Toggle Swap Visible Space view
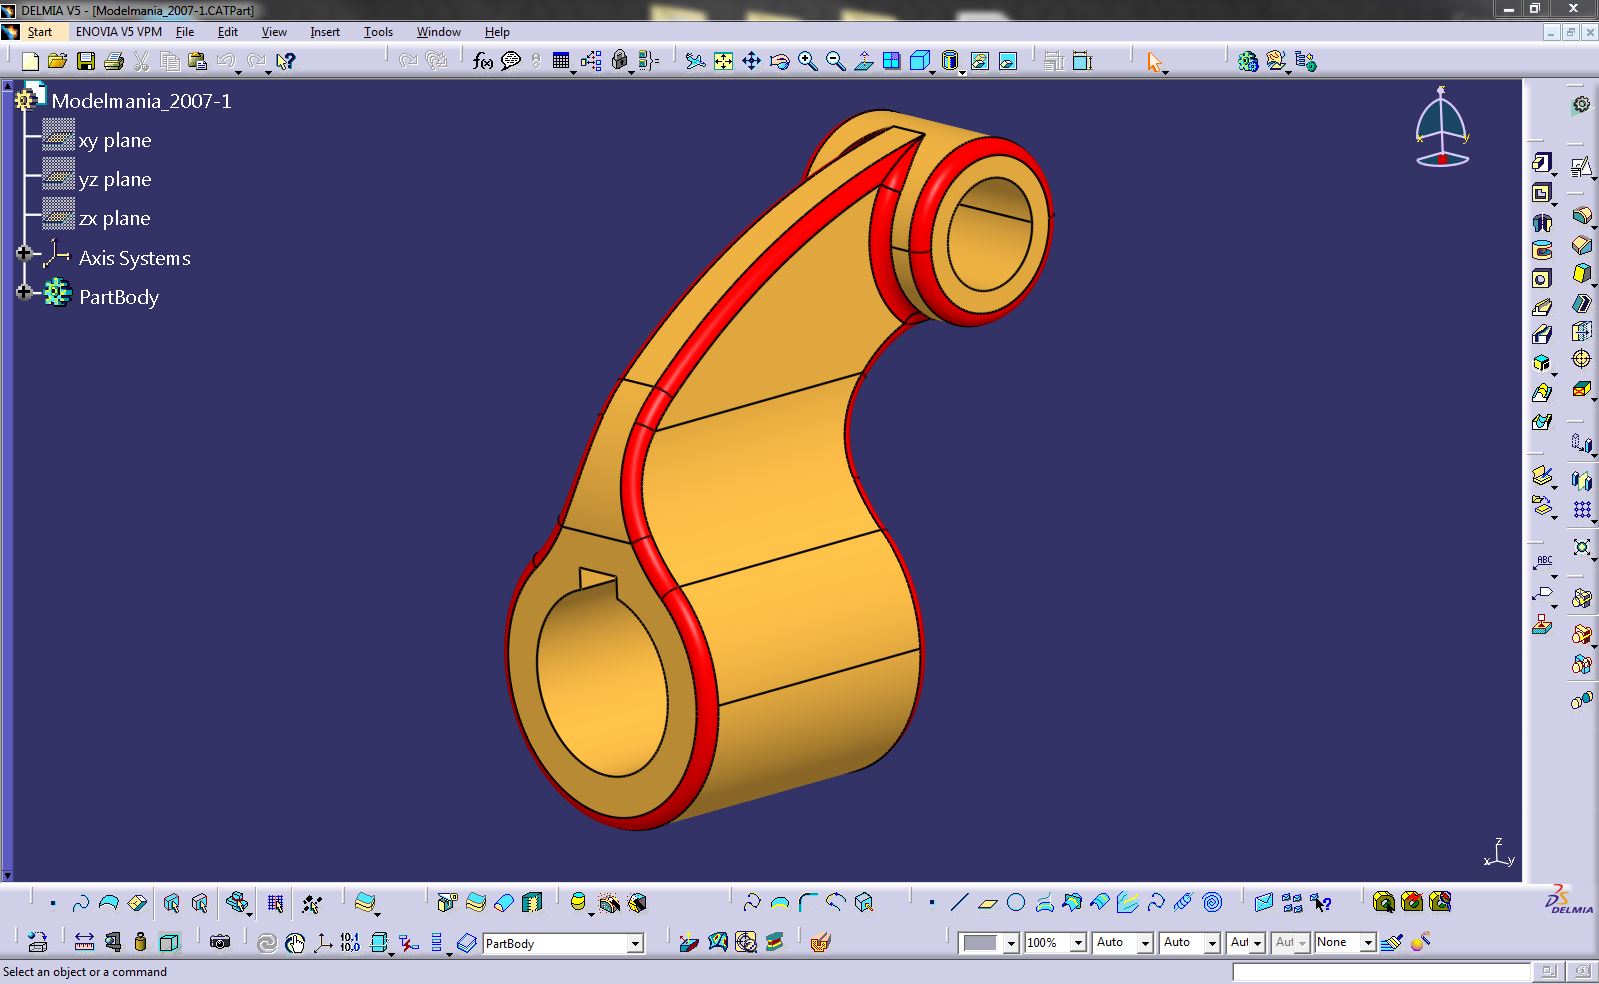 point(1007,62)
